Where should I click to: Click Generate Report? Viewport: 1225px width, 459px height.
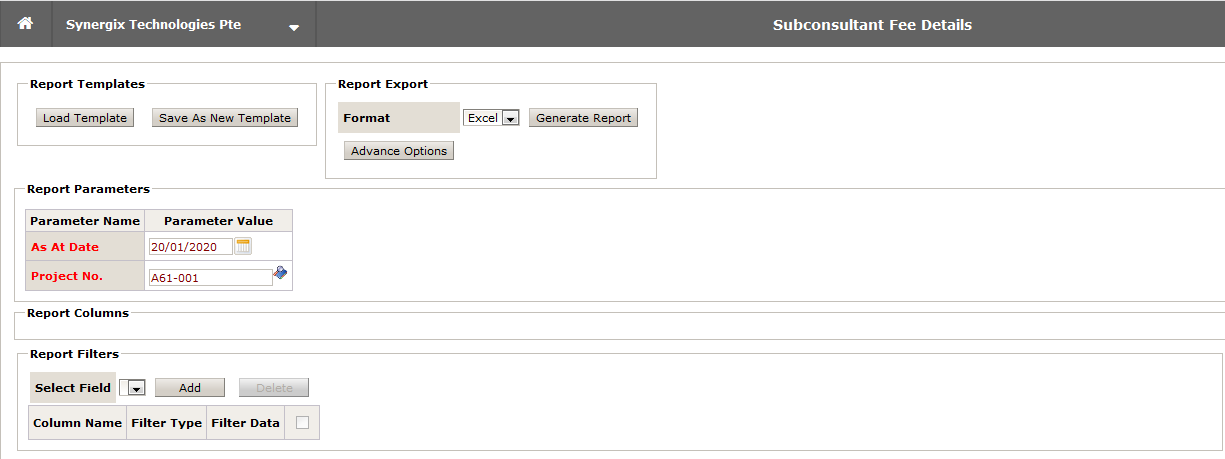tap(583, 118)
